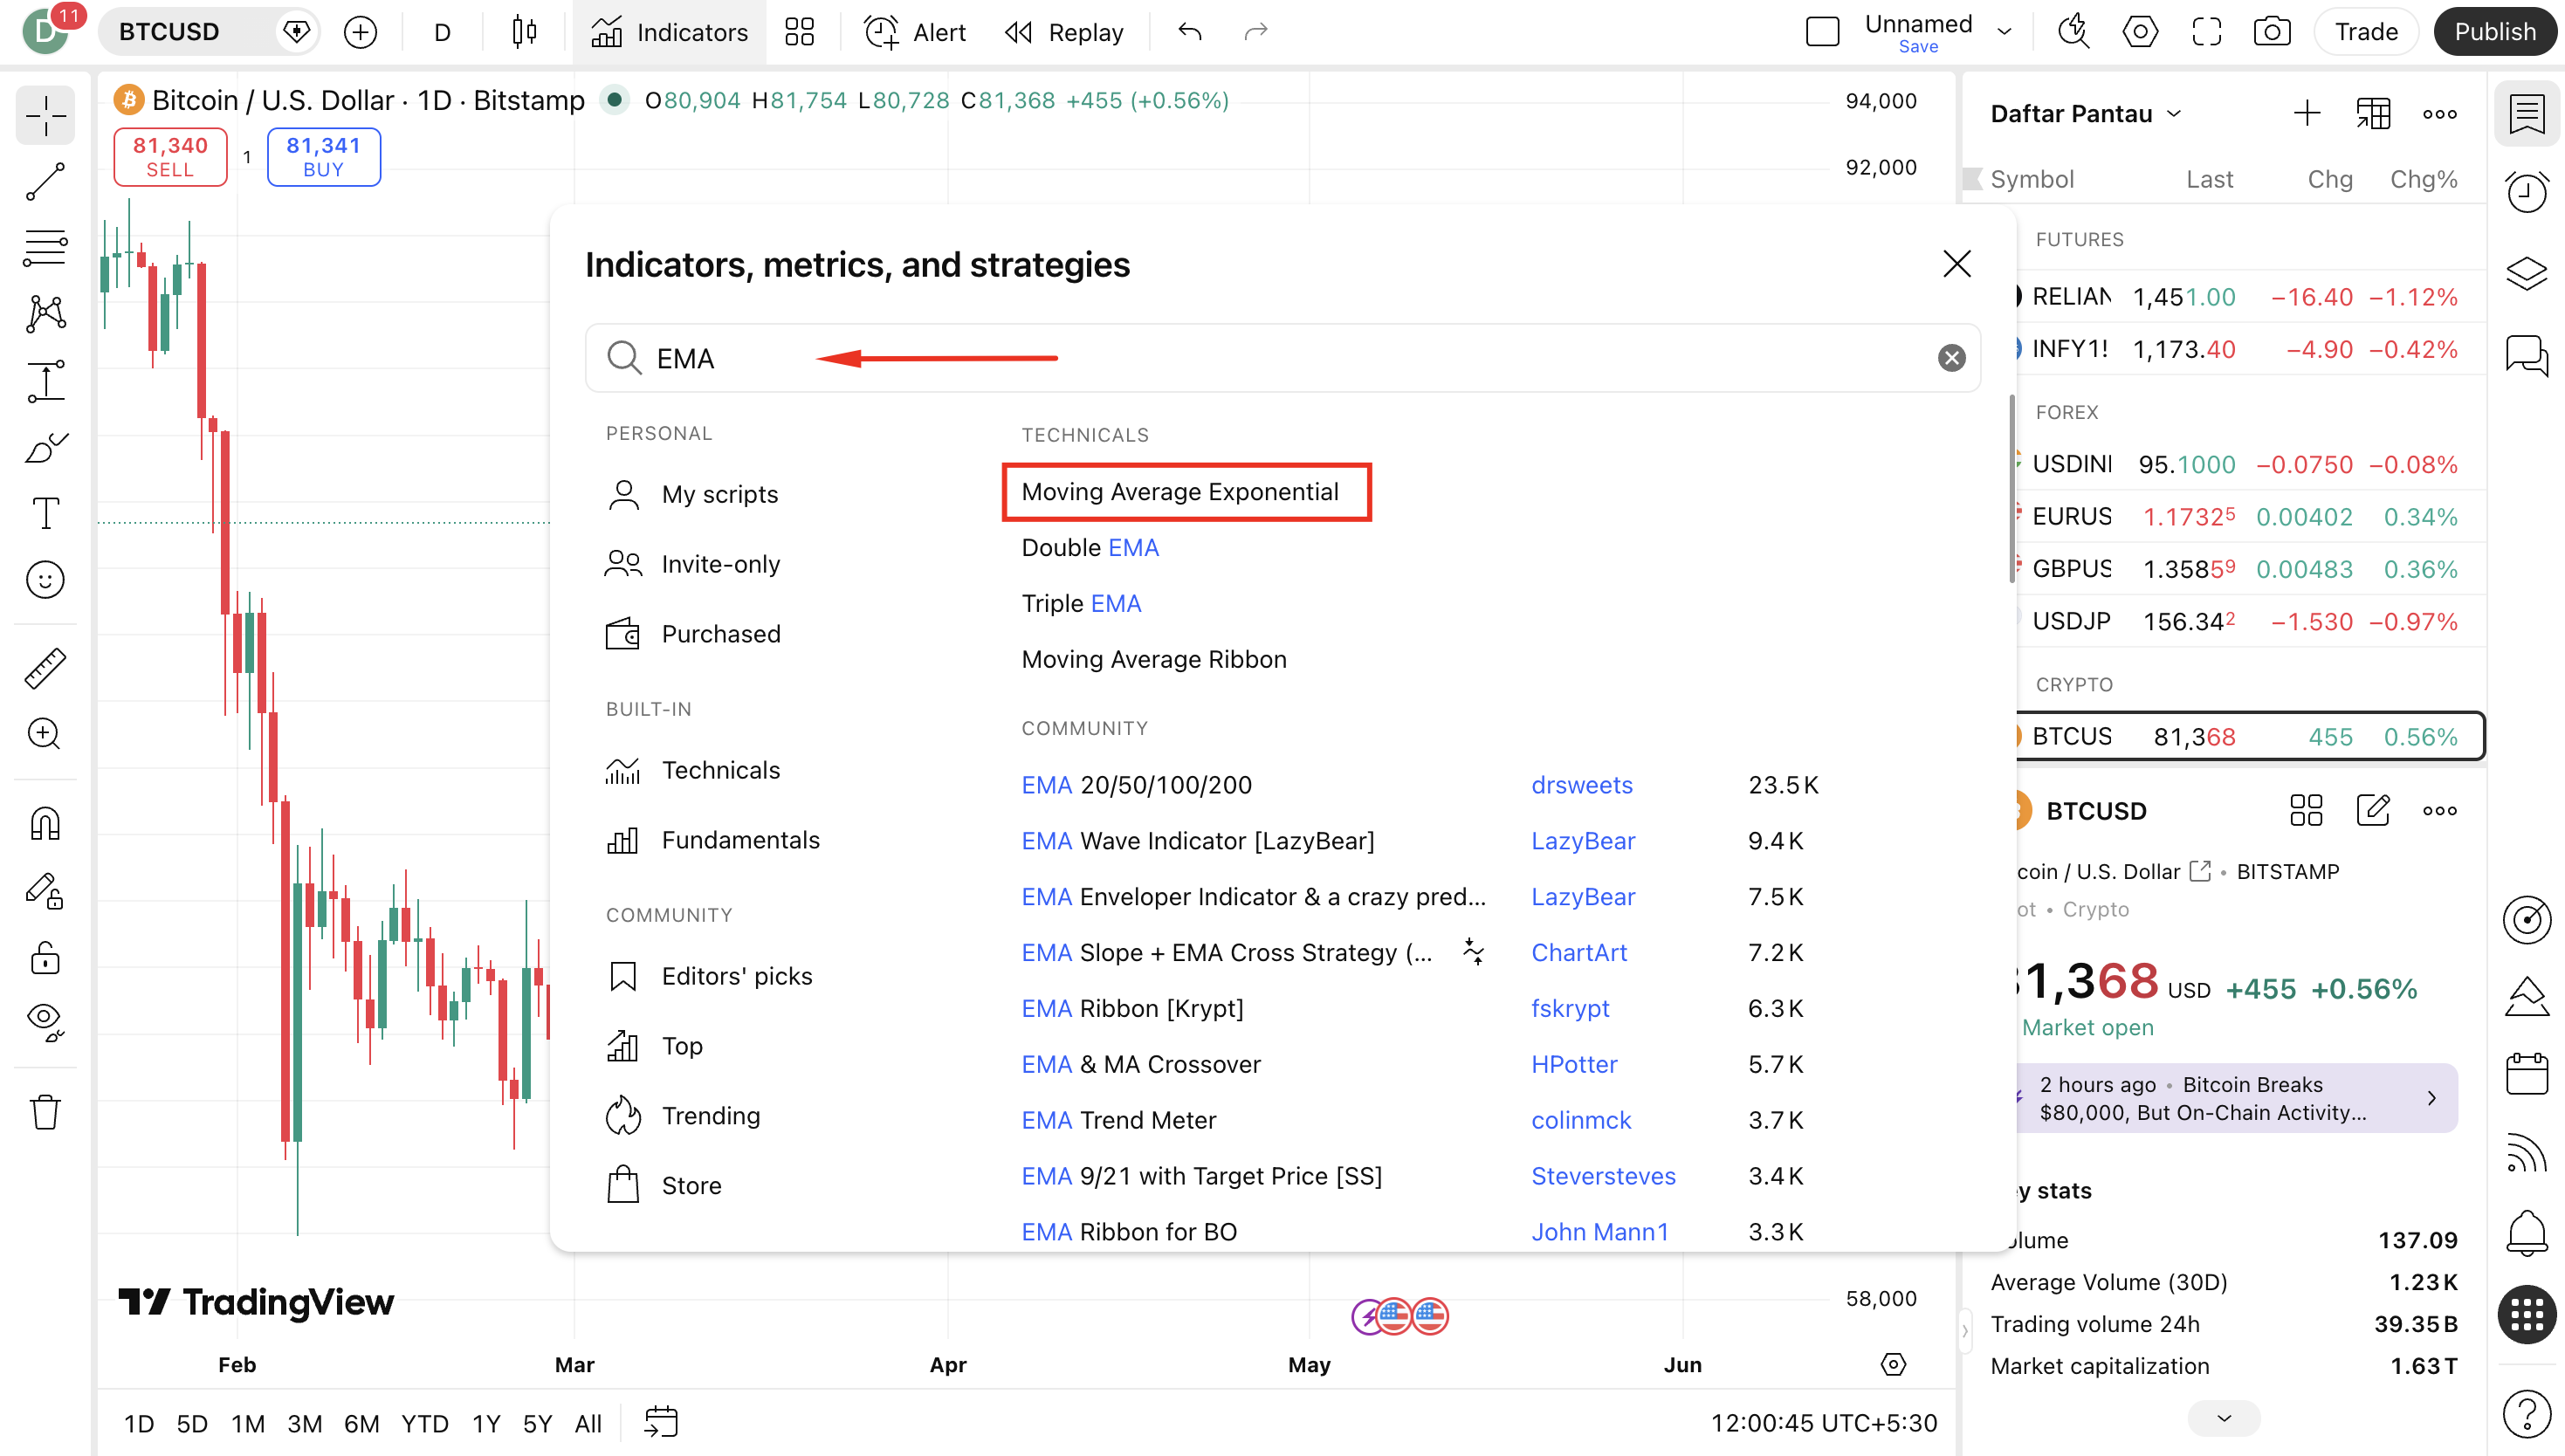This screenshot has width=2565, height=1456.
Task: Click the EMA search input field
Action: click(1282, 358)
